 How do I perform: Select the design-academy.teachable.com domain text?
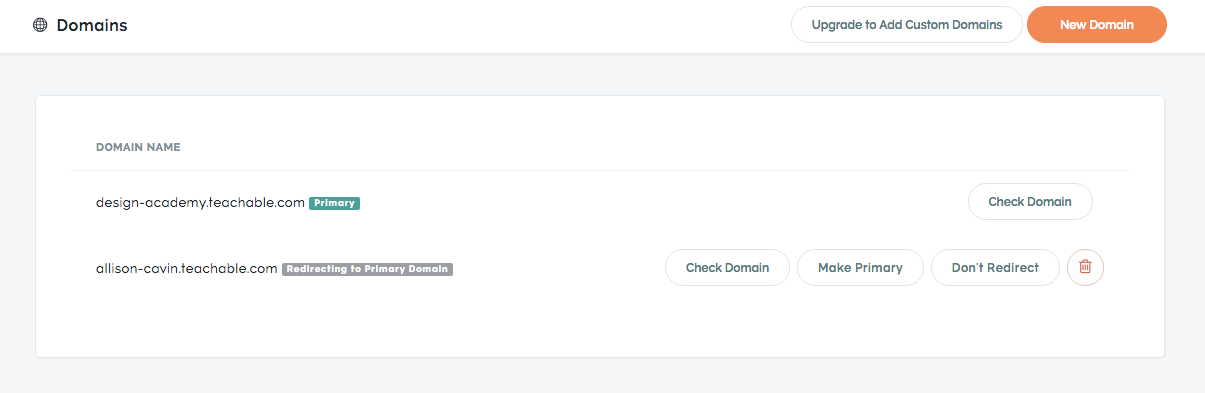click(x=200, y=202)
